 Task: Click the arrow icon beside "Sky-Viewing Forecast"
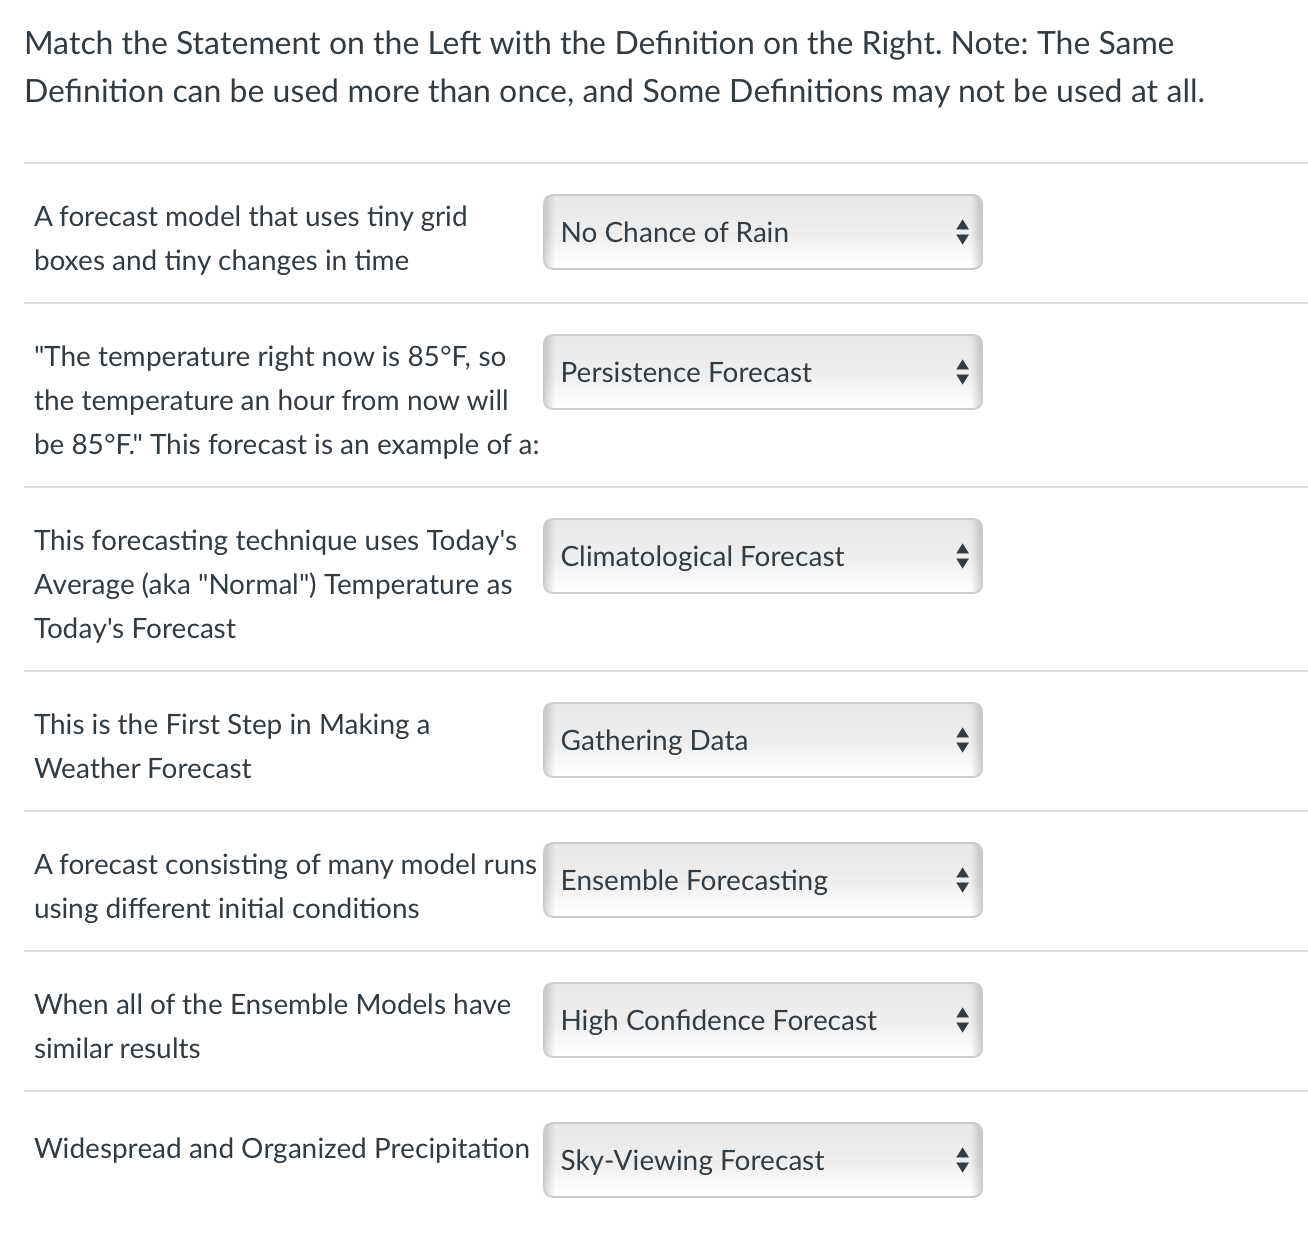[x=961, y=1160]
